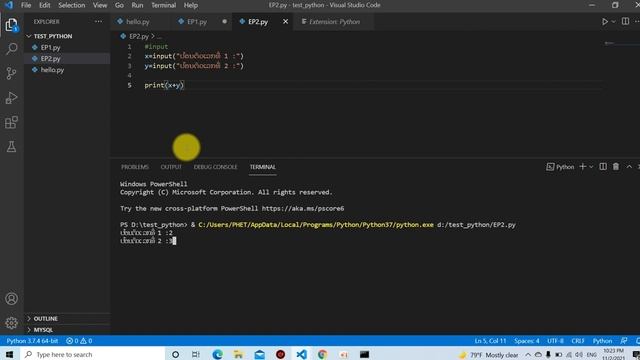Viewport: 640px width, 360px height.
Task: Open the new terminal launch profile dropdown
Action: pos(591,167)
